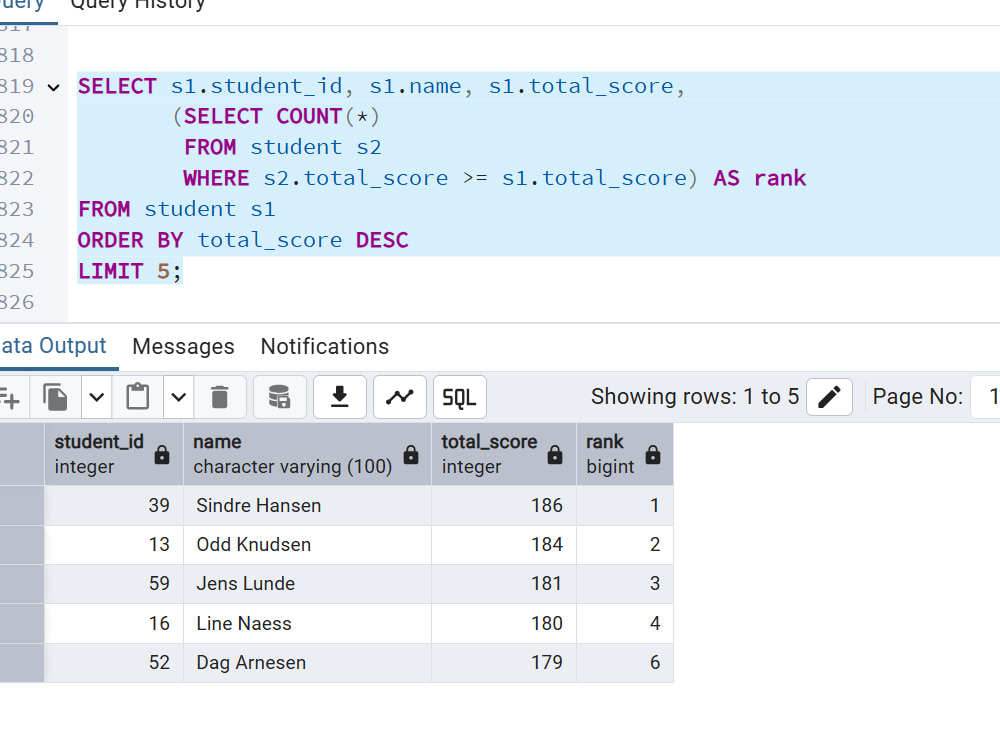This screenshot has width=1000, height=750.
Task: Select the cell 'Dag Arnesen'
Action: click(307, 663)
